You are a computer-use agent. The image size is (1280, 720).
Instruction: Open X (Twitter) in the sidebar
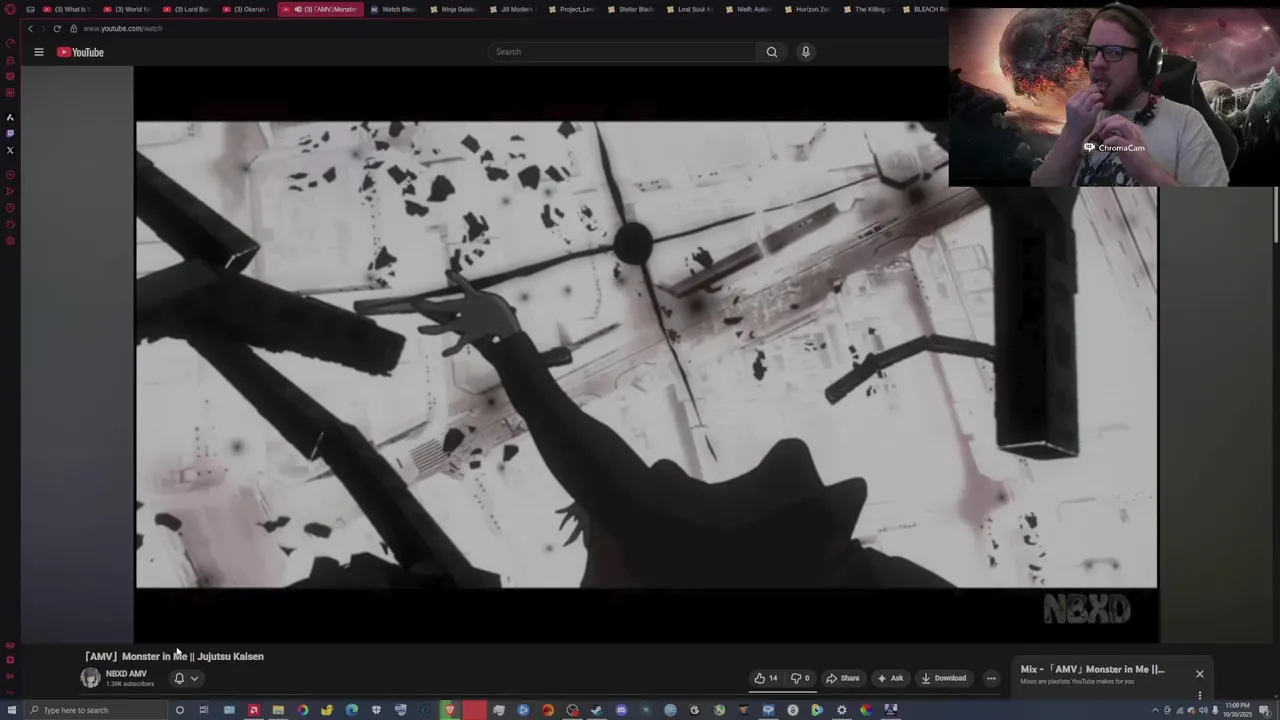[x=10, y=150]
